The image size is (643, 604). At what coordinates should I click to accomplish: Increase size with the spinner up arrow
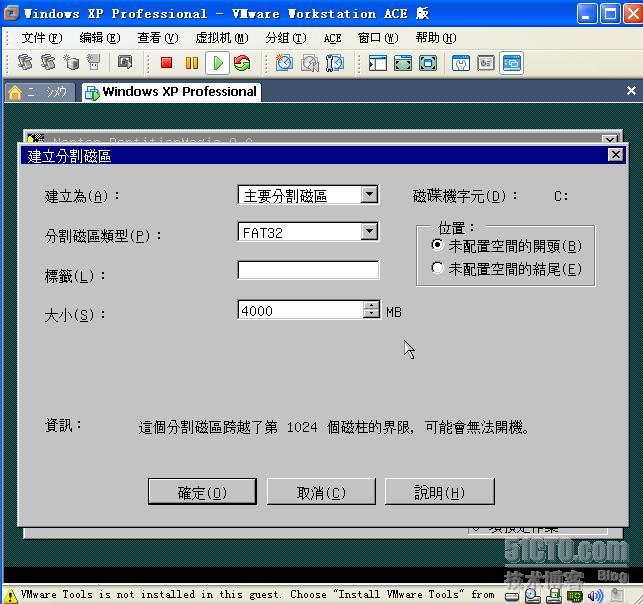(x=371, y=306)
